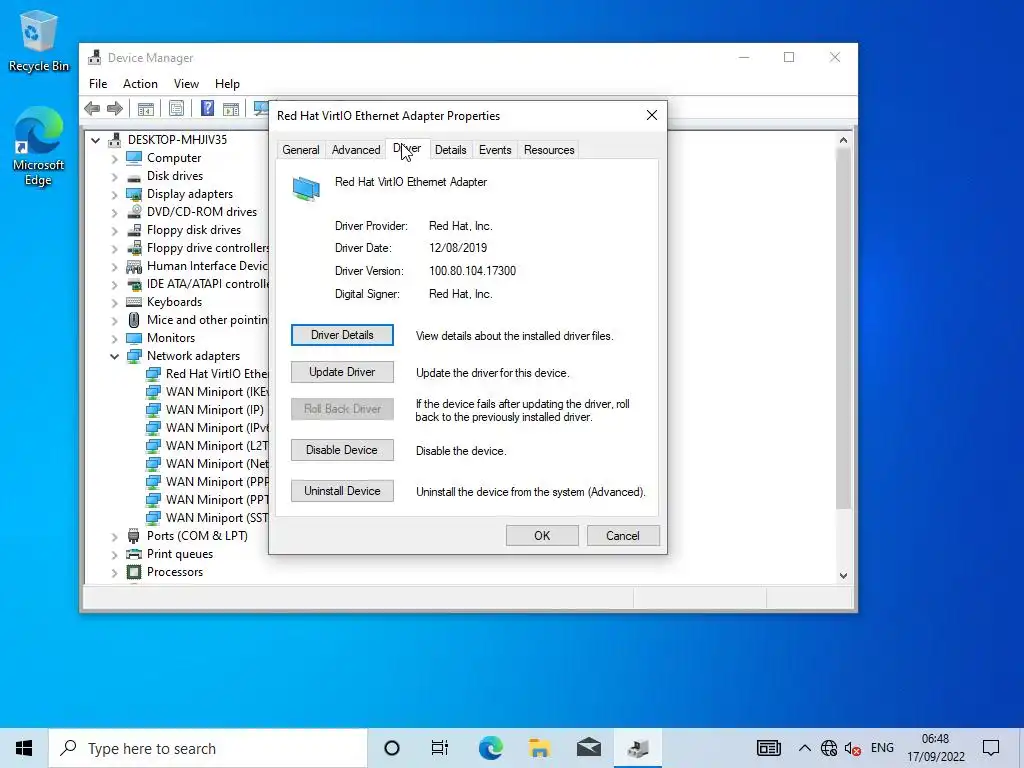The image size is (1024, 768).
Task: Expand the Ports (COM & LPT) category
Action: pos(114,536)
